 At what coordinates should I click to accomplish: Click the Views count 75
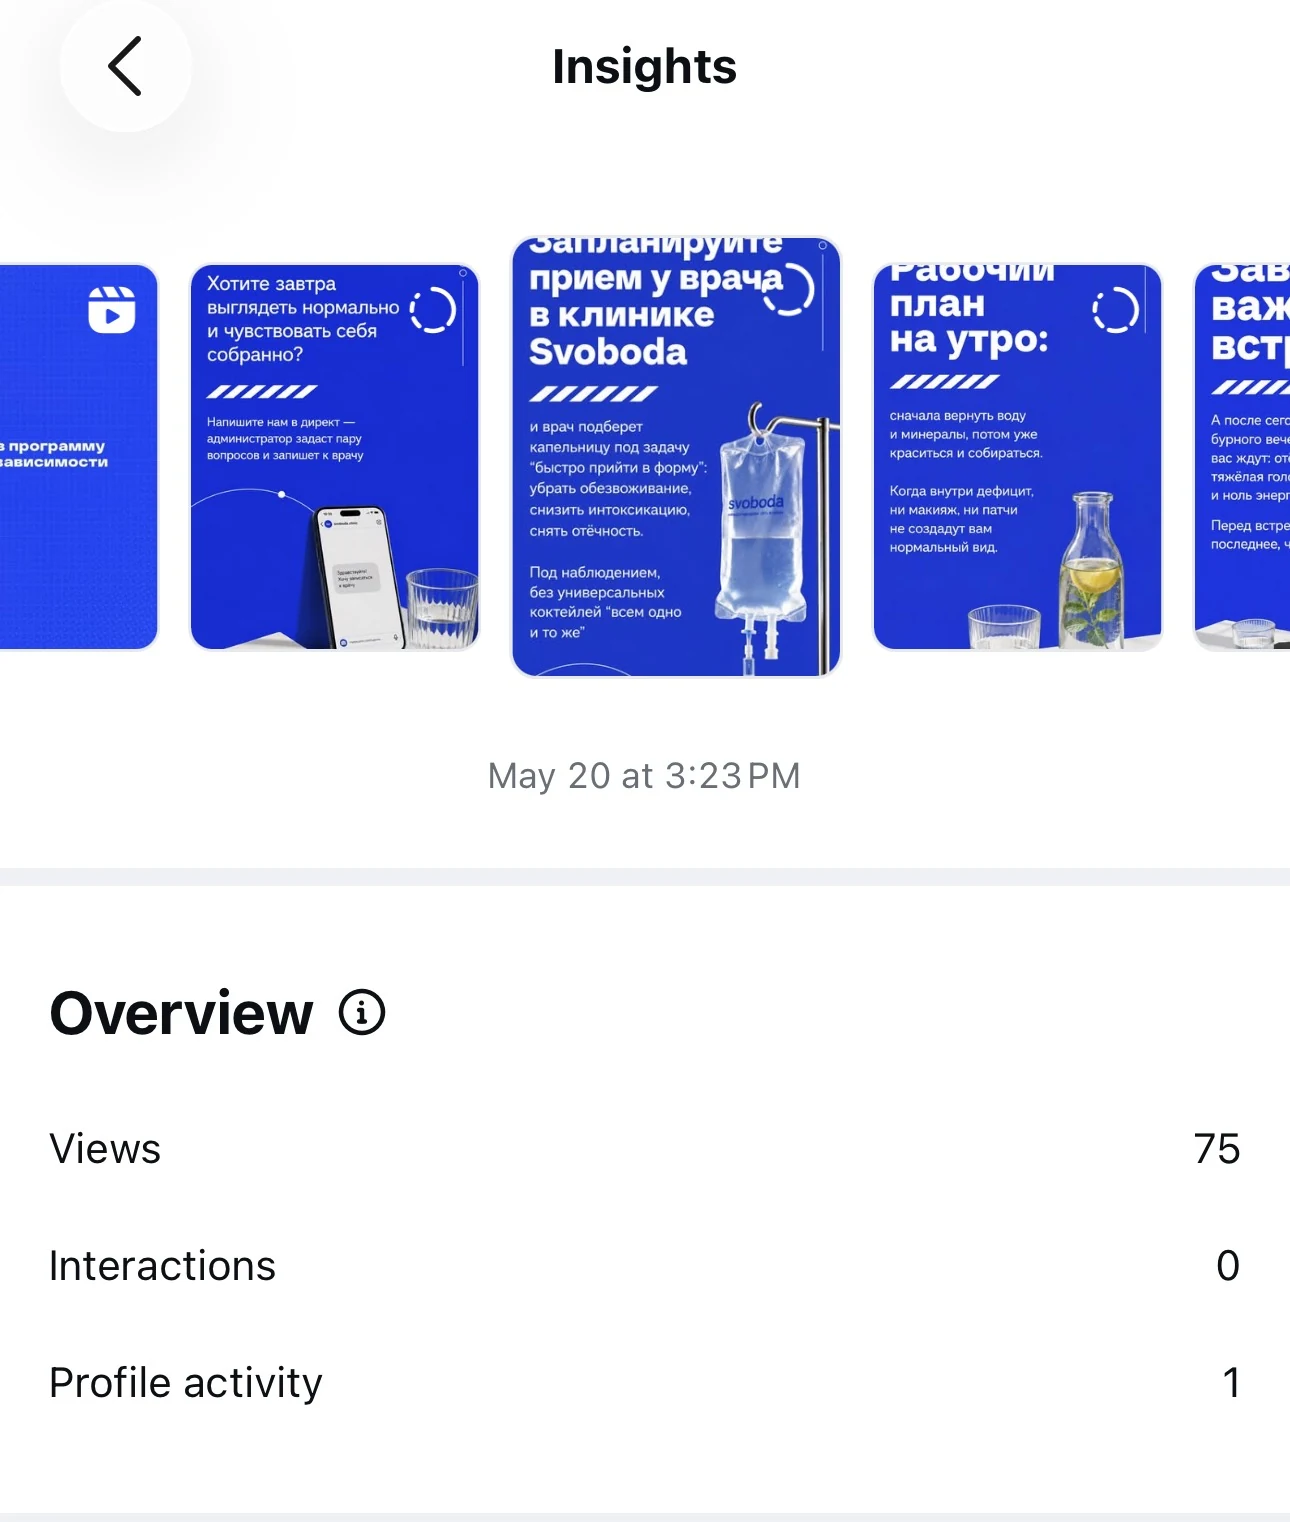click(1217, 1148)
